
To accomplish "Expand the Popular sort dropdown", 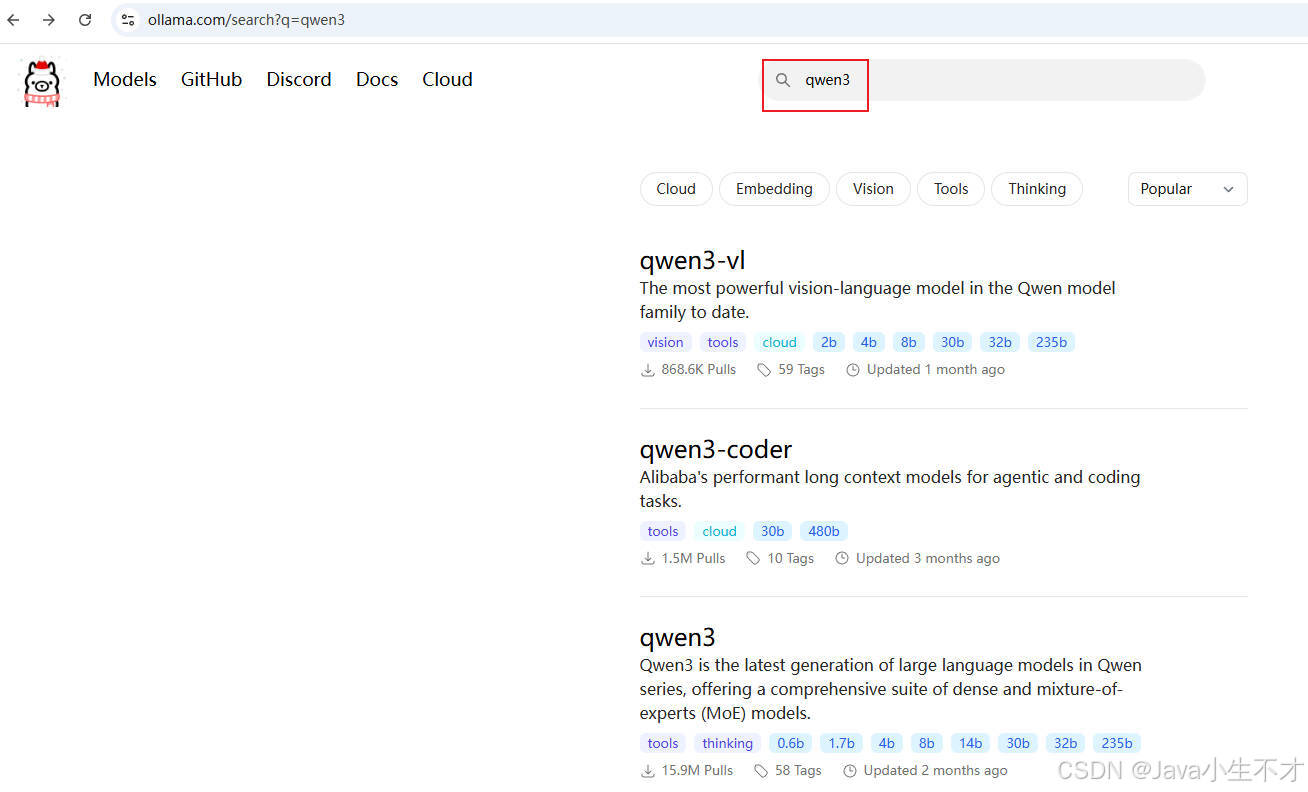I will point(1187,189).
